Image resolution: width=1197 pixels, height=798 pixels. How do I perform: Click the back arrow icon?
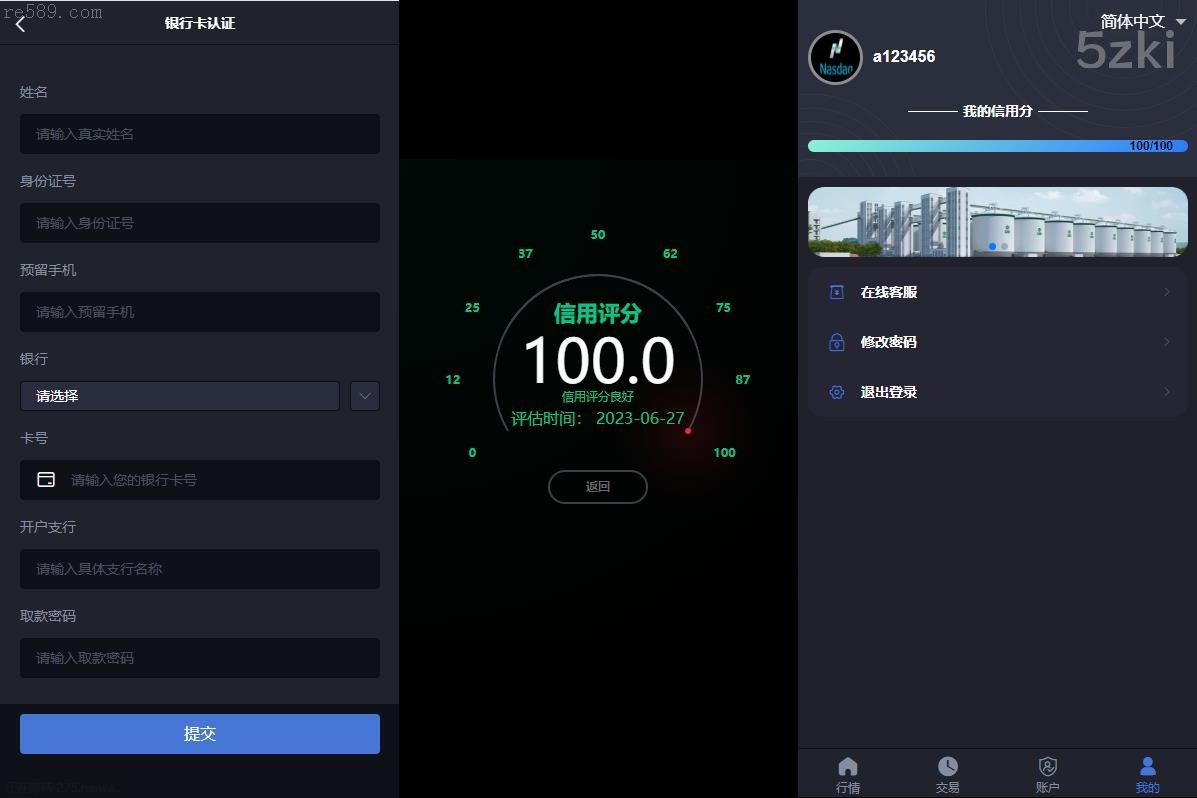click(21, 24)
